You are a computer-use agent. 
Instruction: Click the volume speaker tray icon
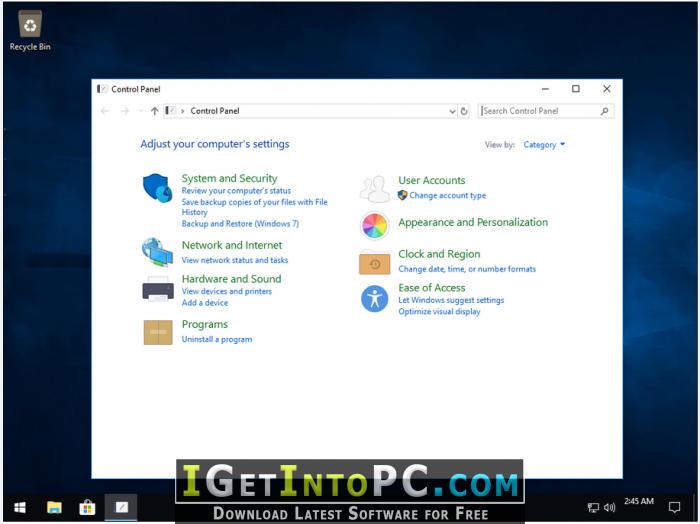(x=609, y=507)
